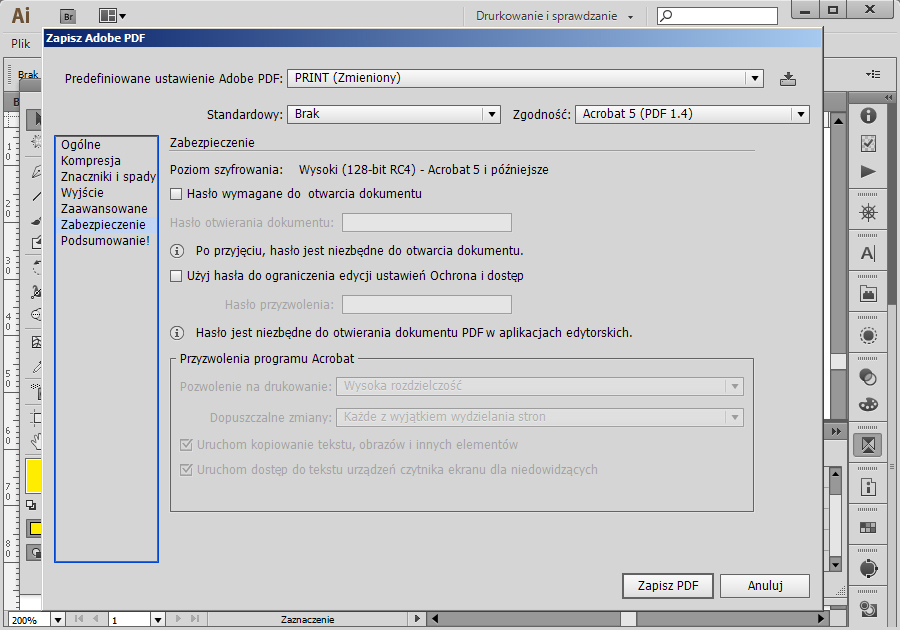Expand the status bar Zaznaczenie arrow
Viewport: 900px width, 630px height.
point(417,619)
